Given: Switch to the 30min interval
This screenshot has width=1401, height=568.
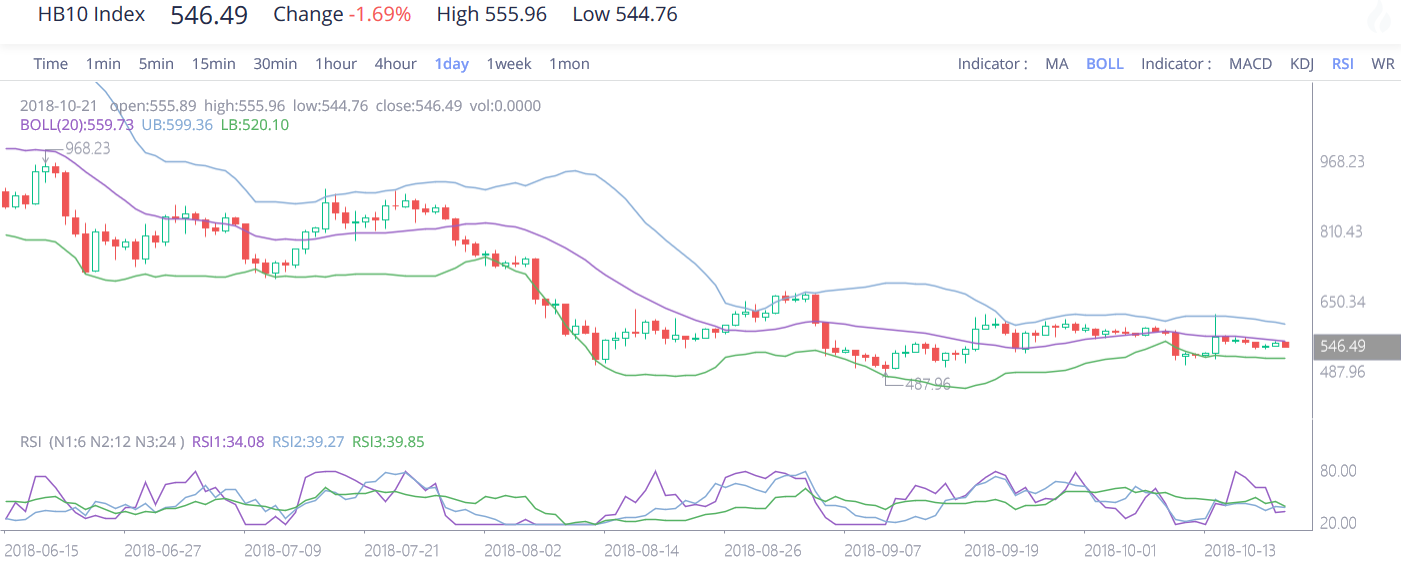Looking at the screenshot, I should coord(275,64).
